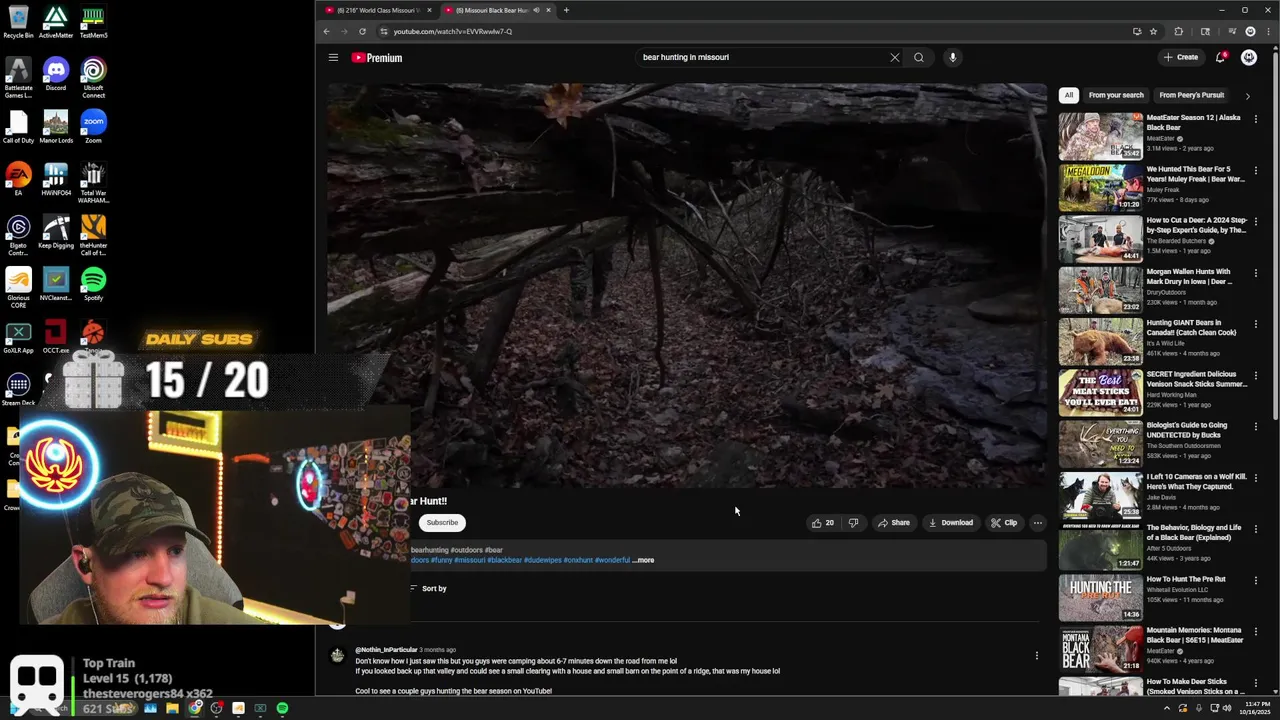Open MeatEater Season 12 Alaska thumbnail
The height and width of the screenshot is (720, 1280).
point(1100,136)
